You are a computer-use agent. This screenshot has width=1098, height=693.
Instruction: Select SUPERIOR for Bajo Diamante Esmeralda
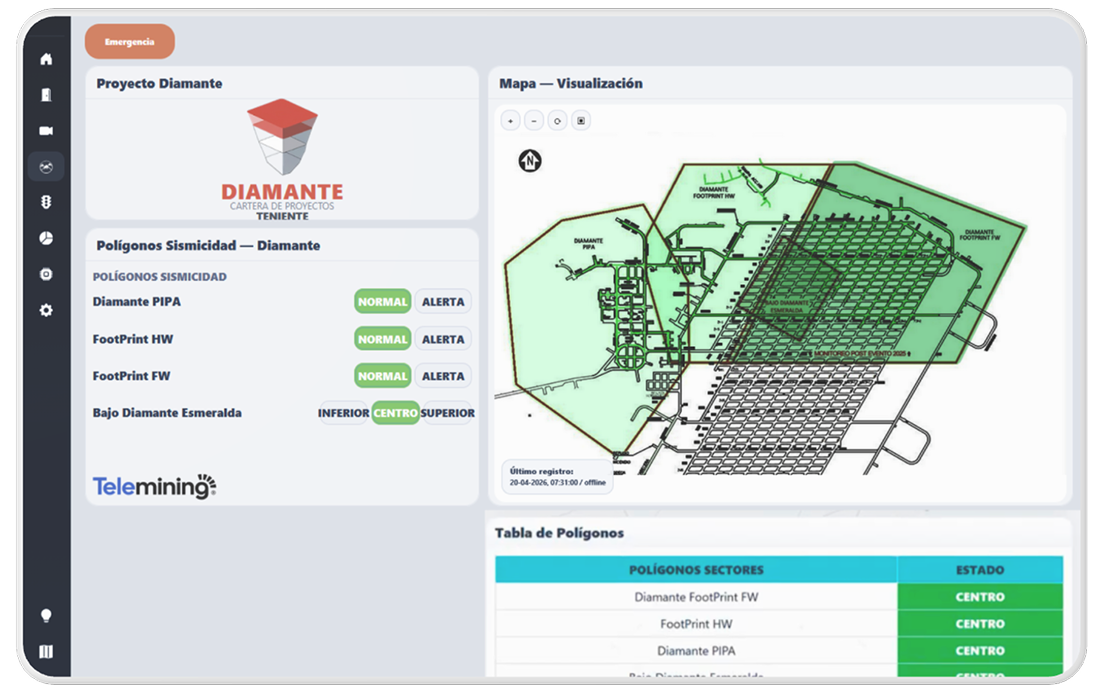click(447, 413)
